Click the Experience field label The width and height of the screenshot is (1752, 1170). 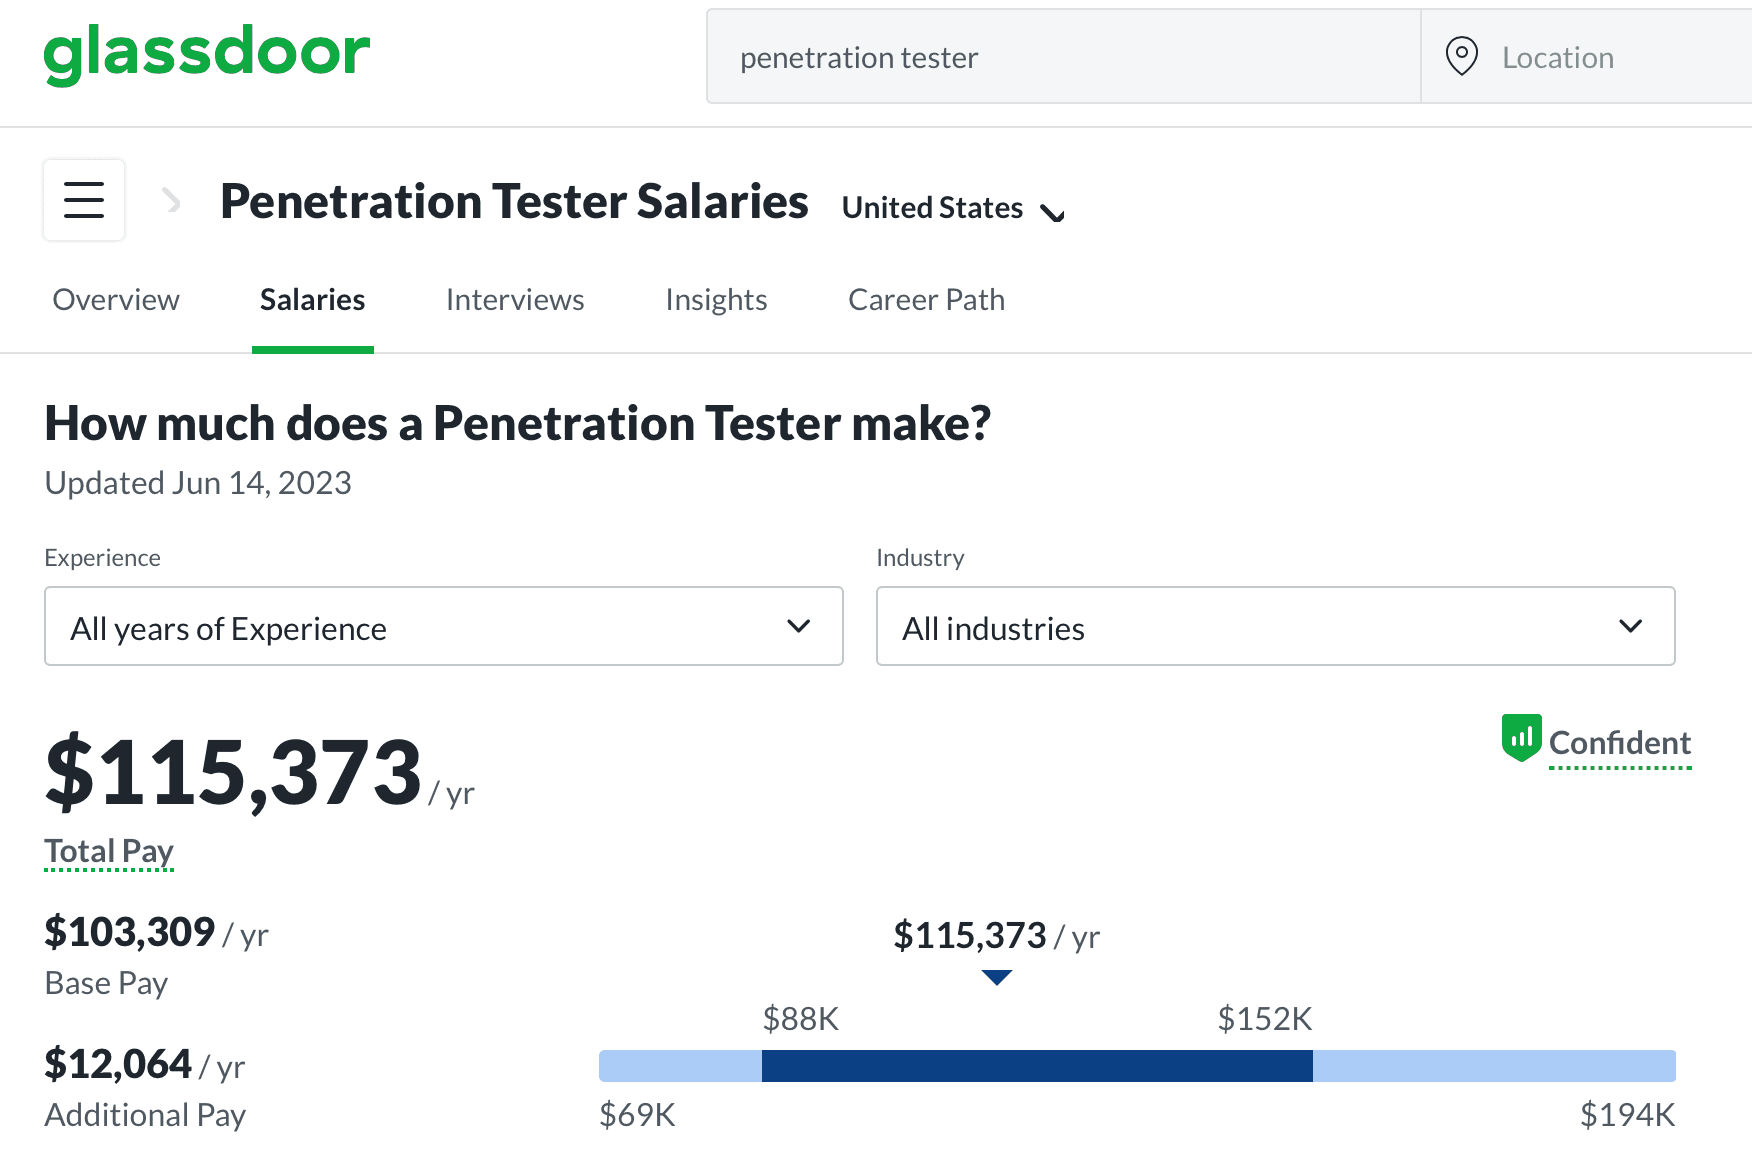(x=102, y=558)
